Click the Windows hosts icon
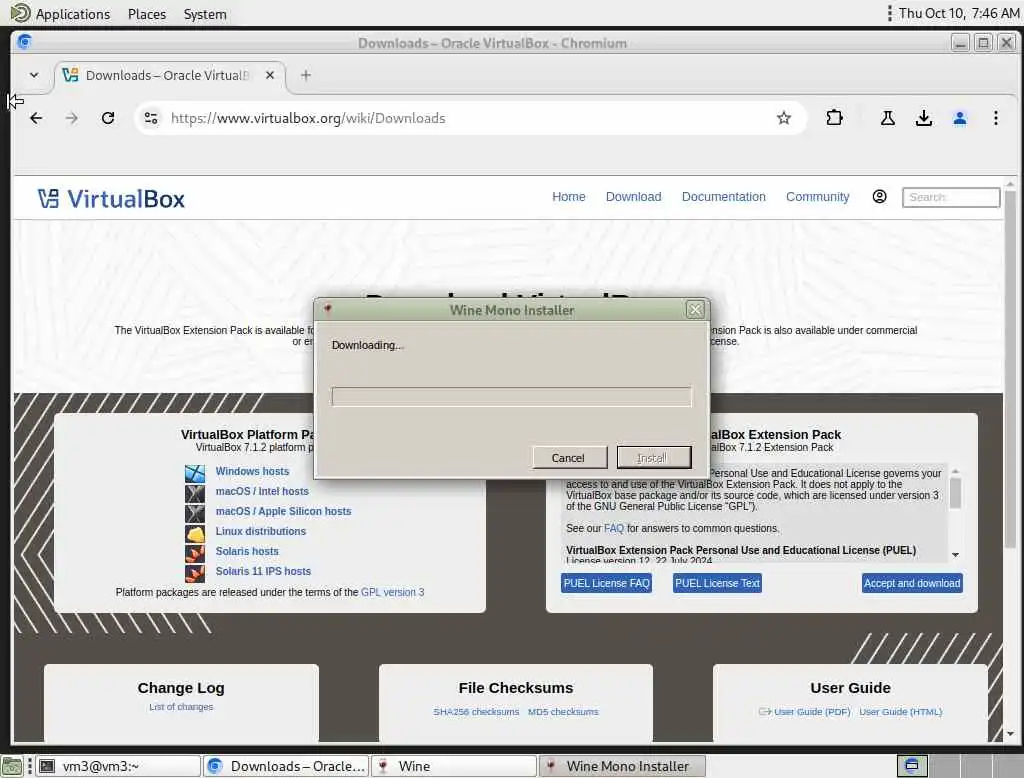This screenshot has width=1024, height=778. coord(195,472)
